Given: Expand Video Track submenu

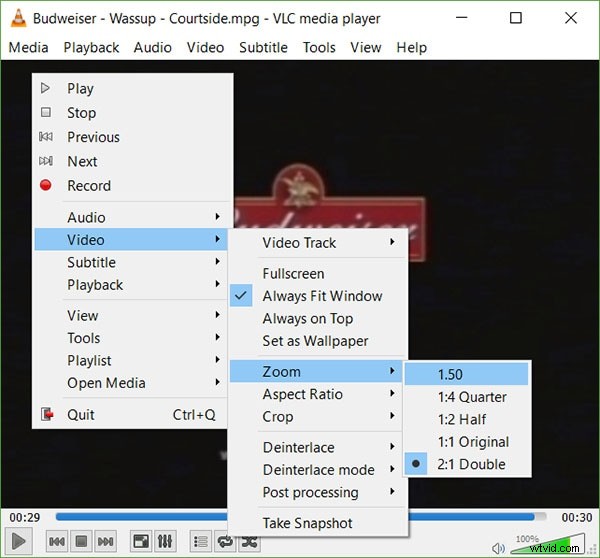Looking at the screenshot, I should (x=317, y=243).
